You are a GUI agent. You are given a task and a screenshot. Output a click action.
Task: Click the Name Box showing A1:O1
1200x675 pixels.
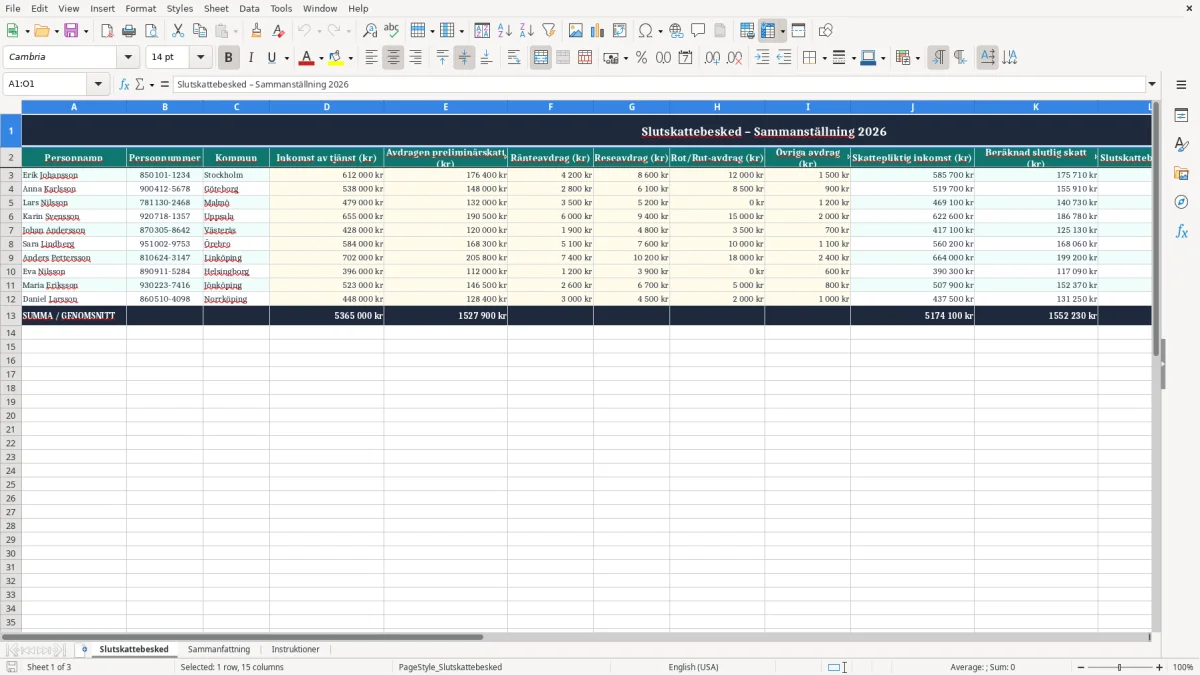(46, 84)
